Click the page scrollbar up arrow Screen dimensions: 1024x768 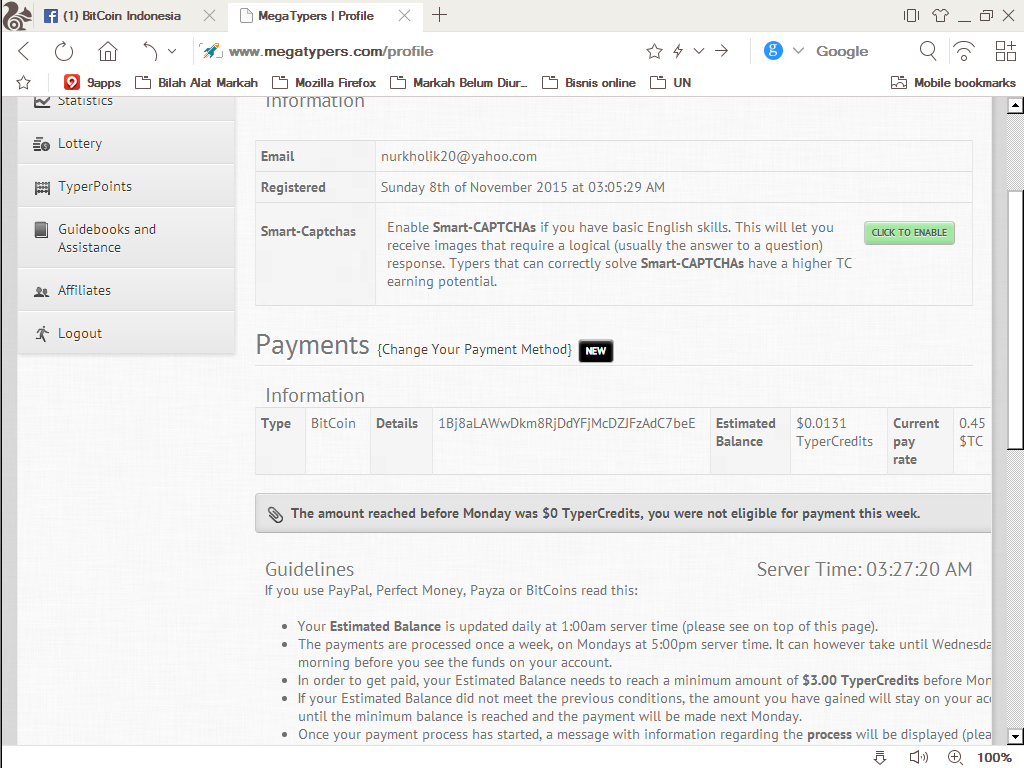[1015, 106]
